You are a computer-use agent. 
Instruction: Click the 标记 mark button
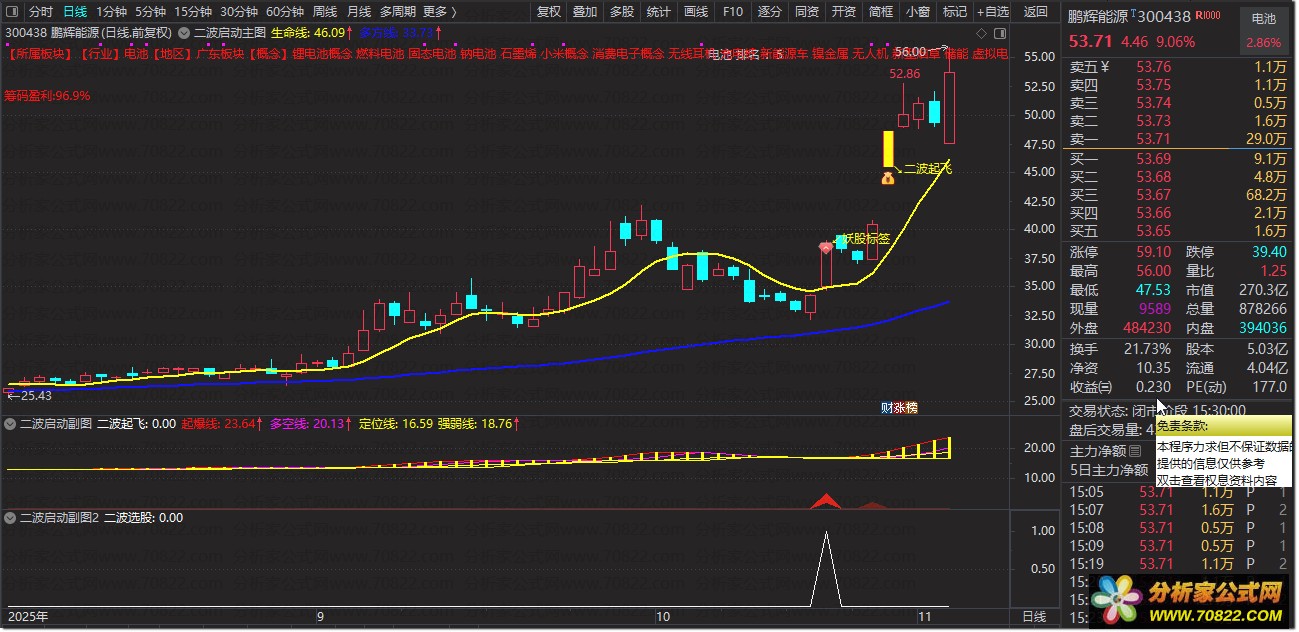coord(954,12)
